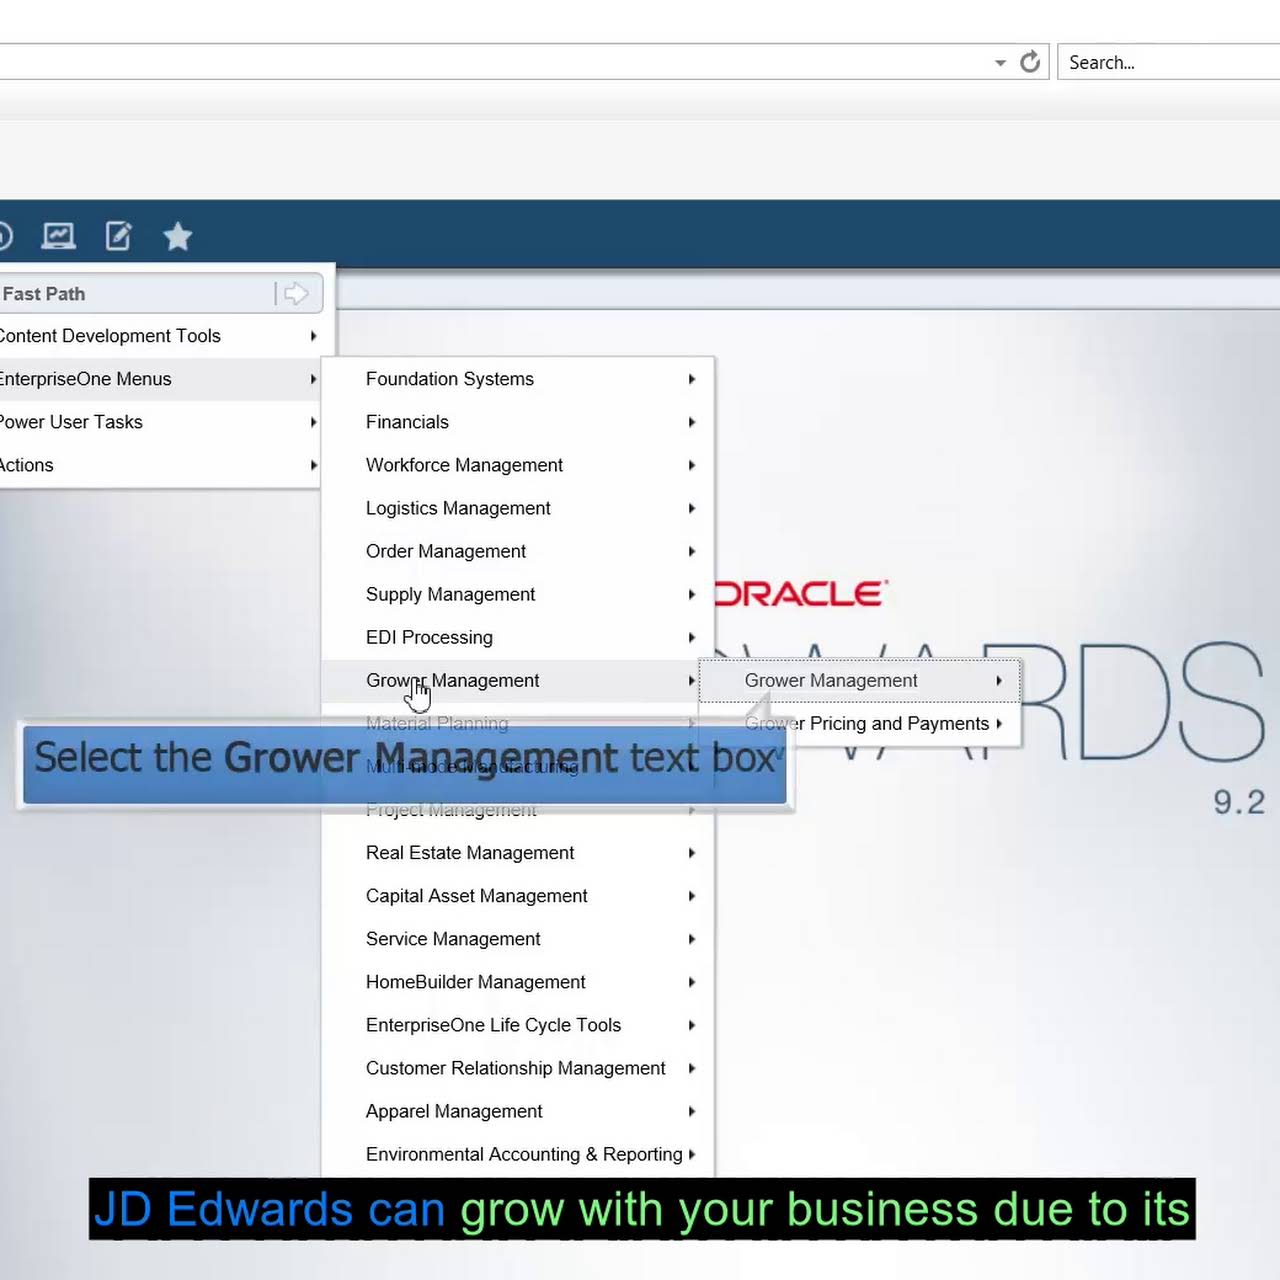Select HomeBuilder Management item
Image resolution: width=1280 pixels, height=1280 pixels.
coord(518,982)
